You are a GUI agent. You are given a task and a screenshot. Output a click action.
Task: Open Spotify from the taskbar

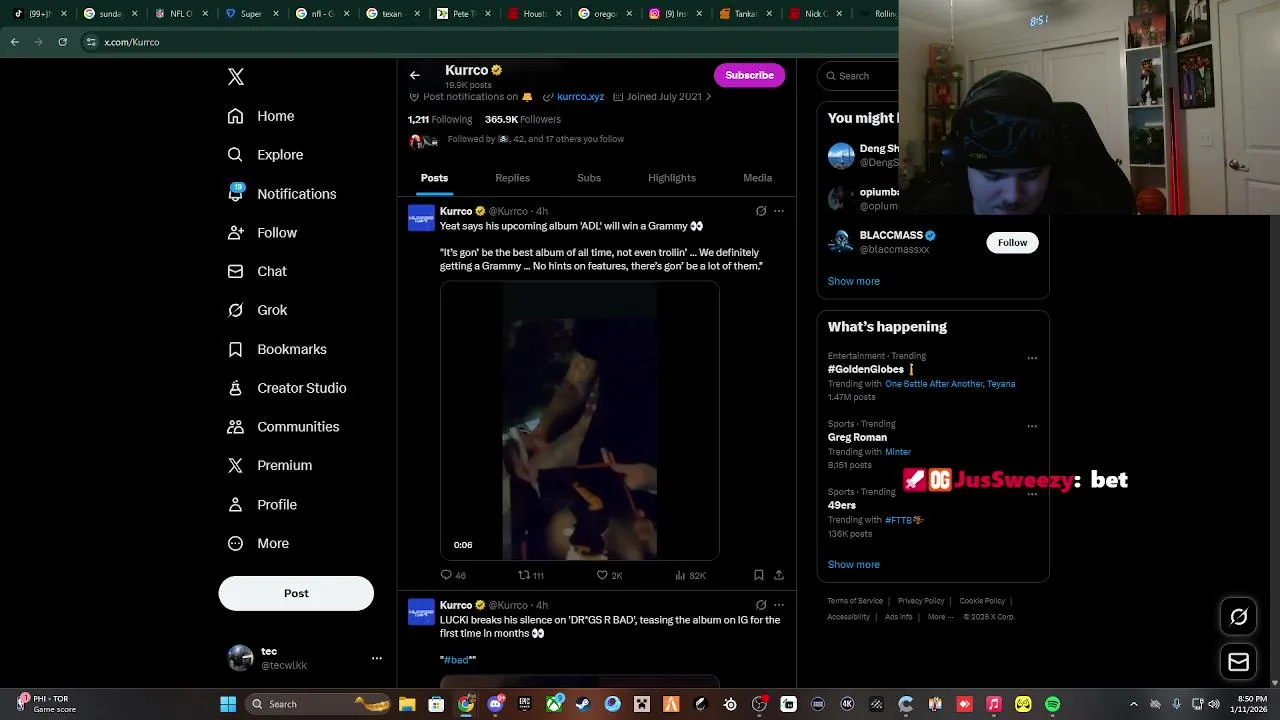pyautogui.click(x=1052, y=704)
